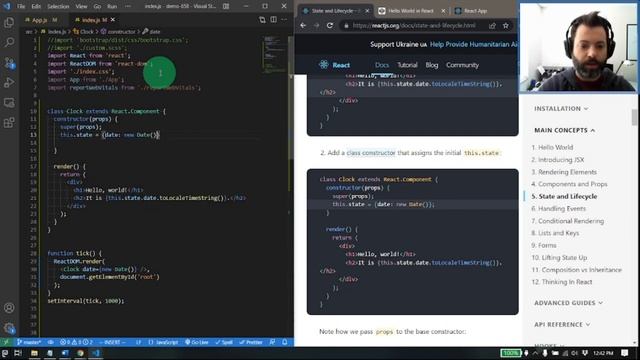Click the feedback icon in VS Code status bar
Viewport: 640px width, 360px height.
pyautogui.click(x=273, y=342)
